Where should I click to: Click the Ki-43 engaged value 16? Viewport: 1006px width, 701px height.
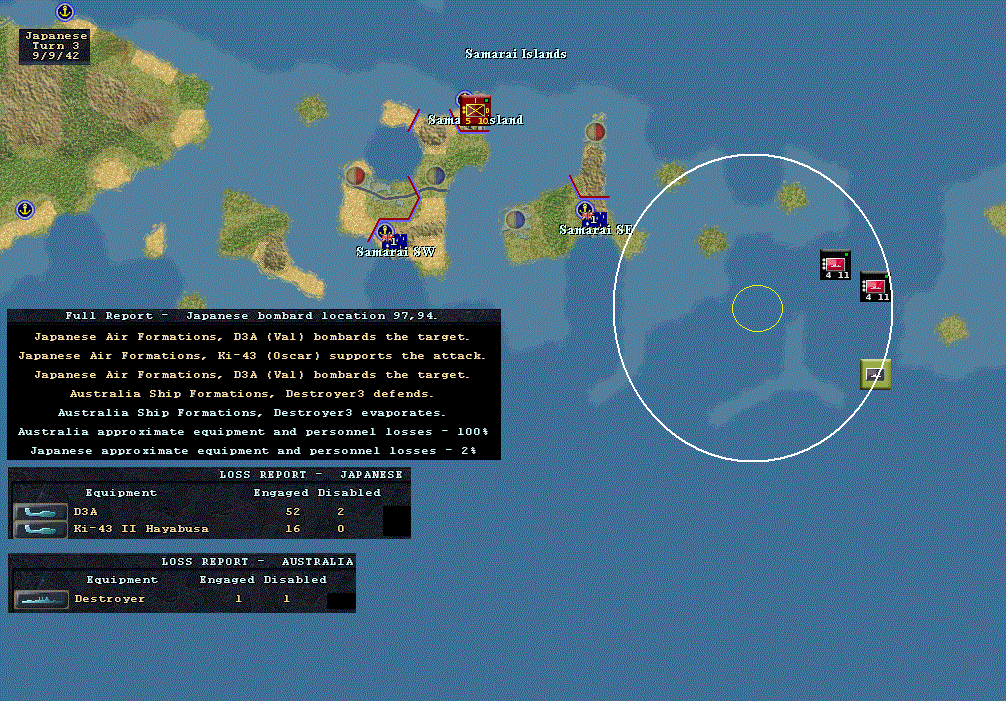293,529
